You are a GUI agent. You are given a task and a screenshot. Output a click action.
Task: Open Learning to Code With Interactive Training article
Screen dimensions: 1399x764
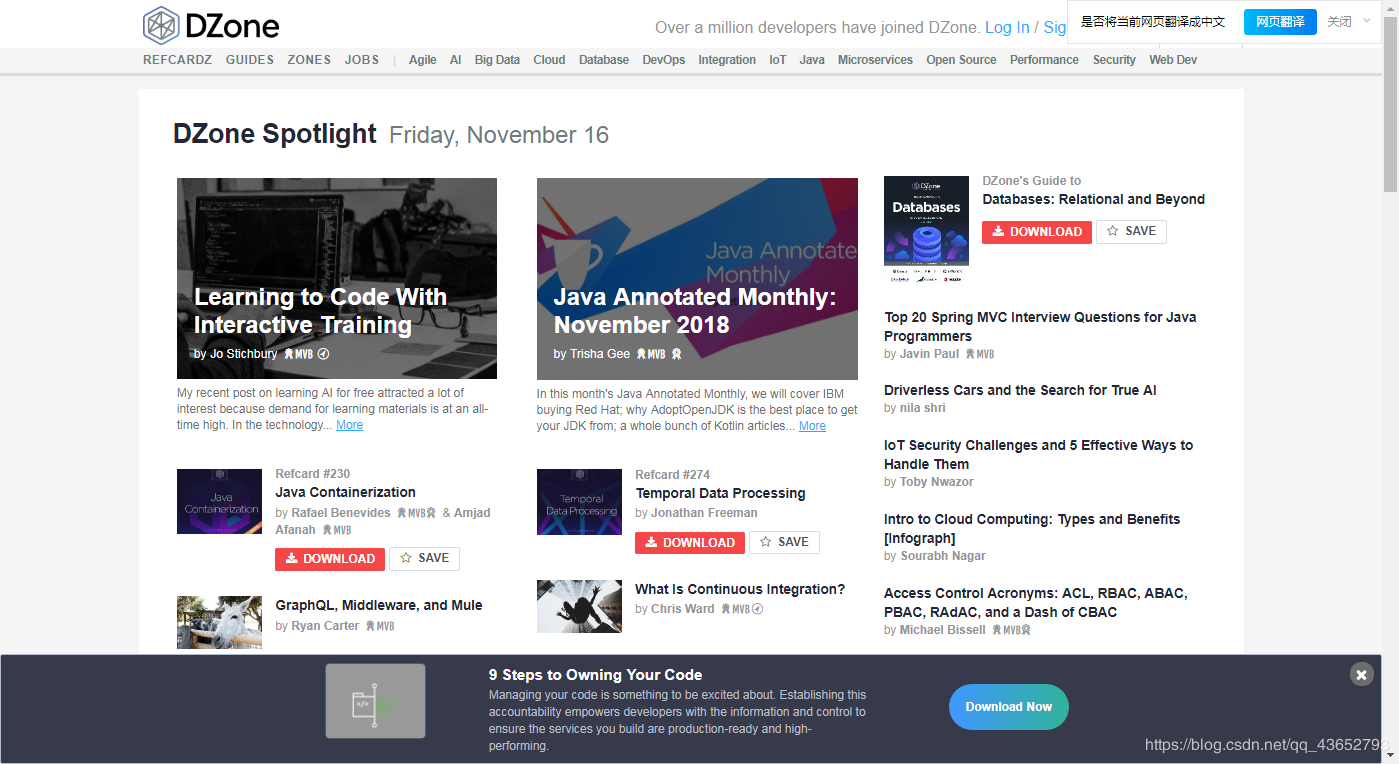tap(320, 311)
